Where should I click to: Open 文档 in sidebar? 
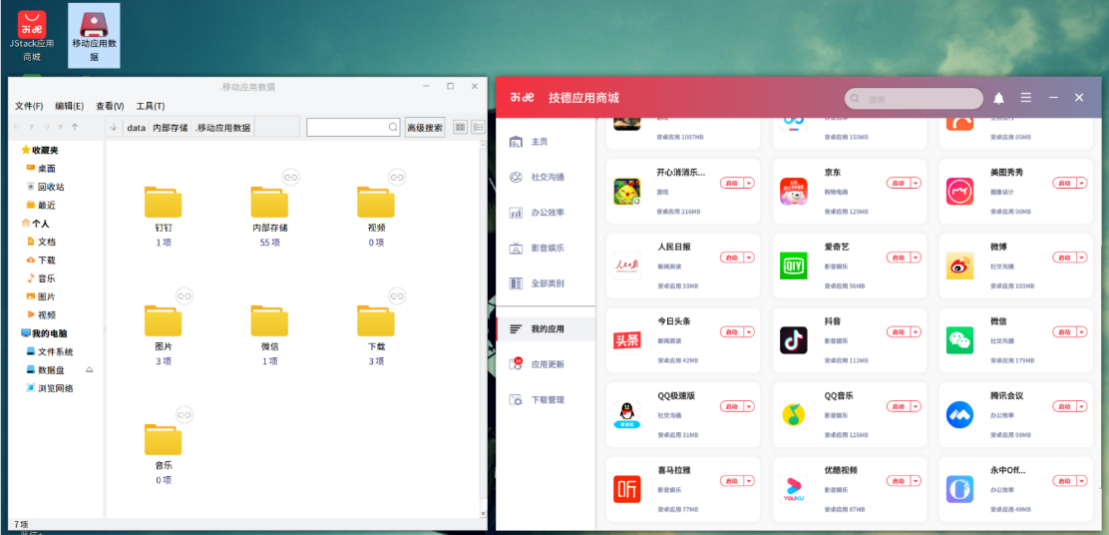coord(41,241)
